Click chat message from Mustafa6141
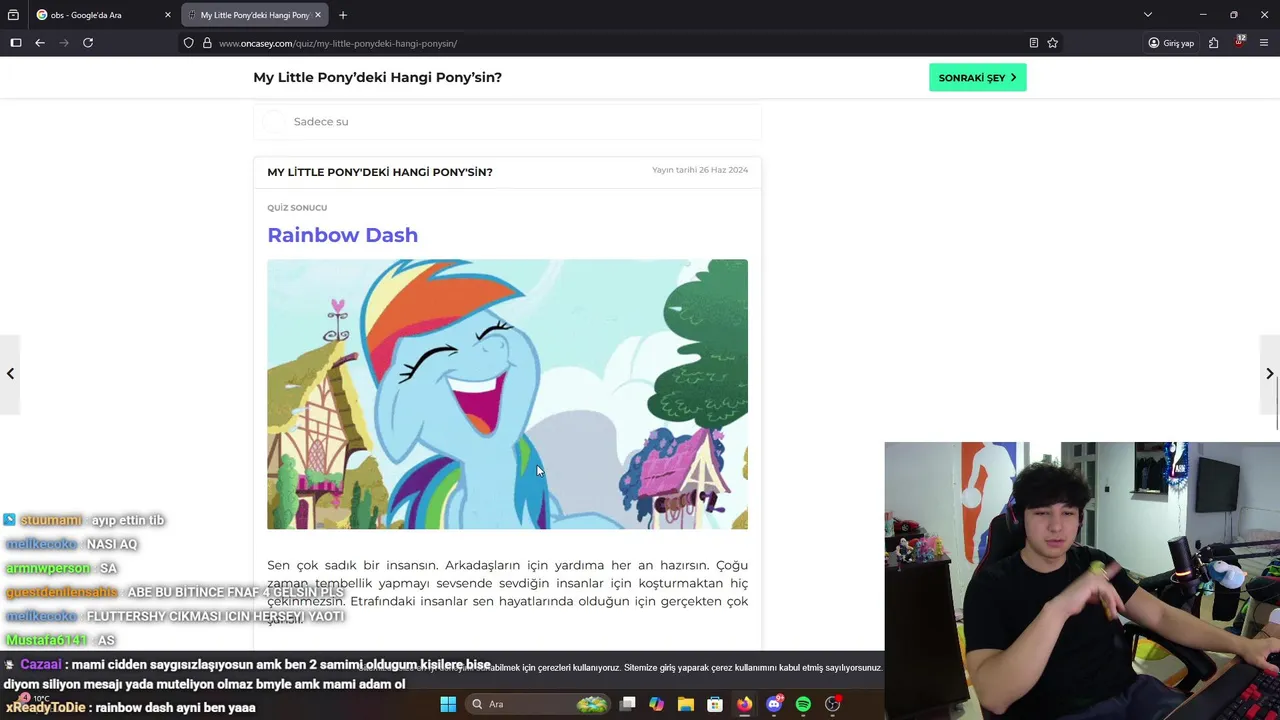 (60, 640)
